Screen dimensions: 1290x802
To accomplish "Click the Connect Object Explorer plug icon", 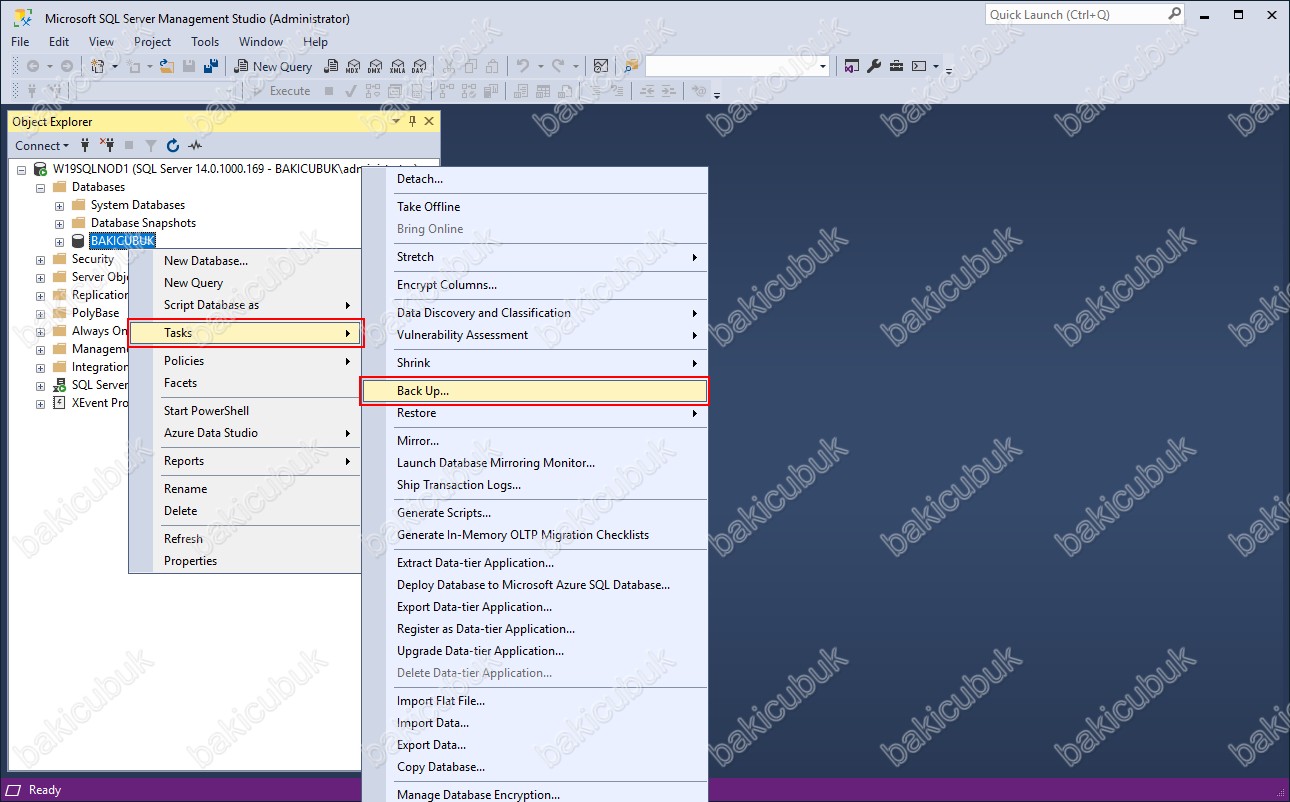I will pyautogui.click(x=85, y=145).
